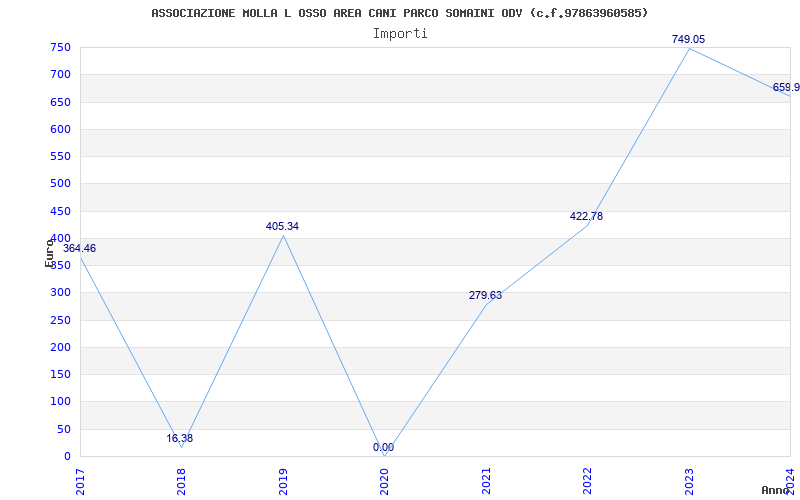Select the 150 y-axis tick label
Viewport: 800px width, 500px height.
coord(60,374)
